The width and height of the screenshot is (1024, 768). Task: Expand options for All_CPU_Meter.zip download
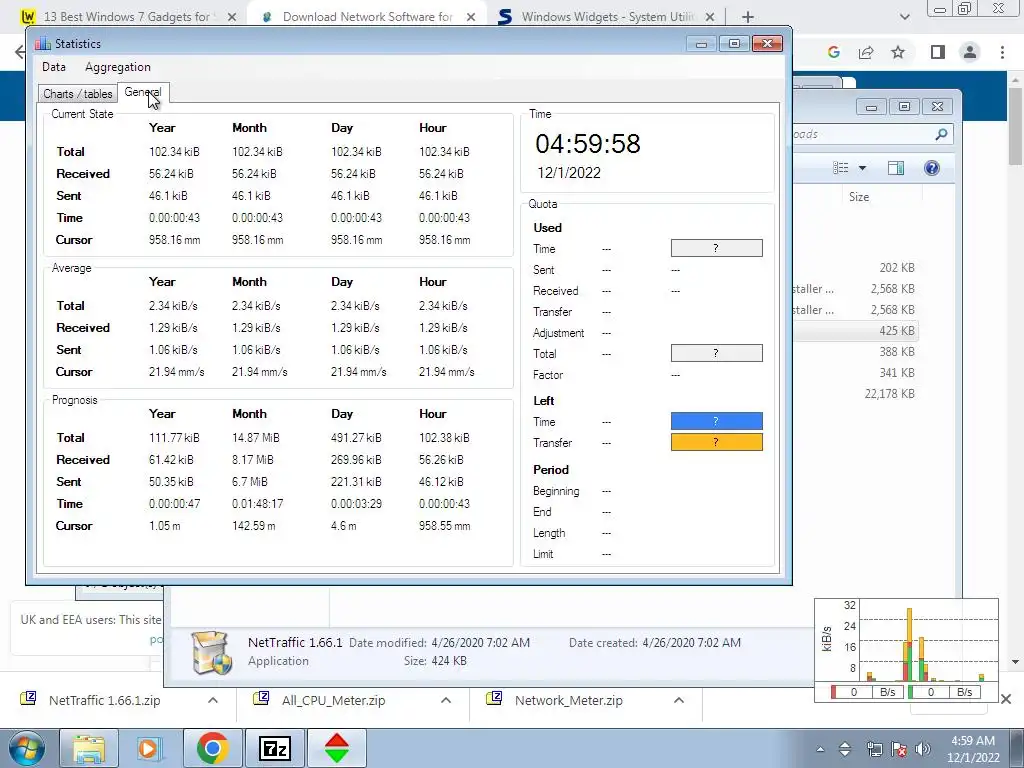(446, 700)
